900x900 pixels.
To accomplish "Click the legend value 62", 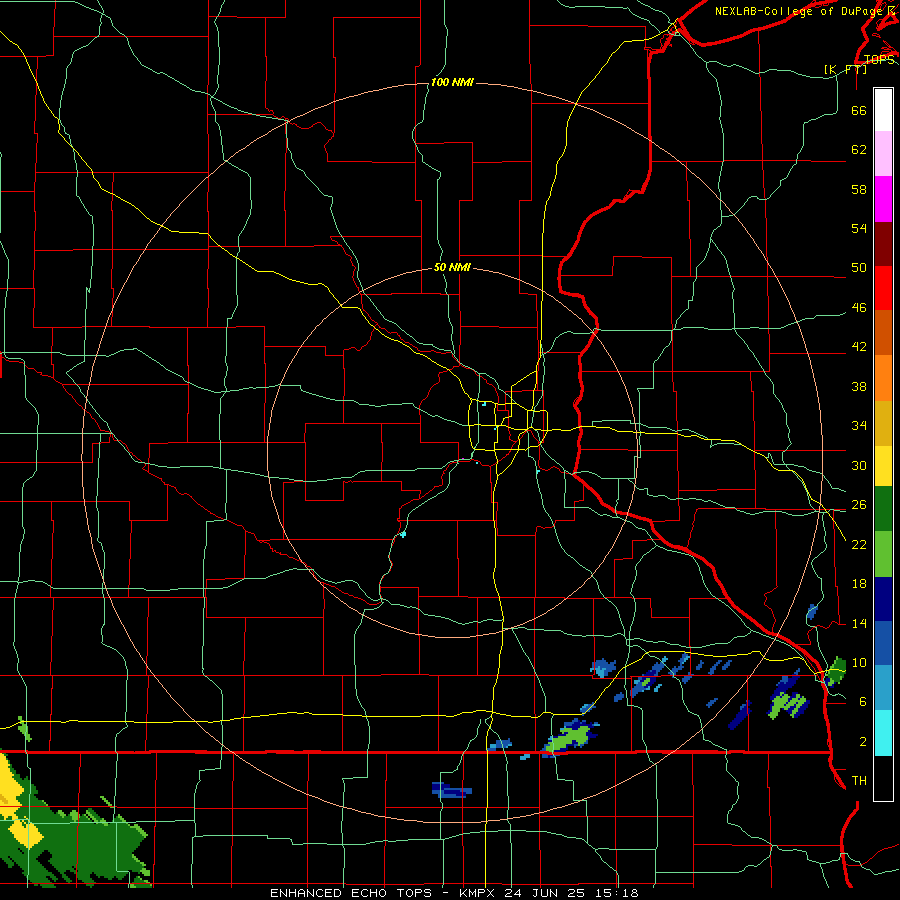I will click(x=859, y=149).
